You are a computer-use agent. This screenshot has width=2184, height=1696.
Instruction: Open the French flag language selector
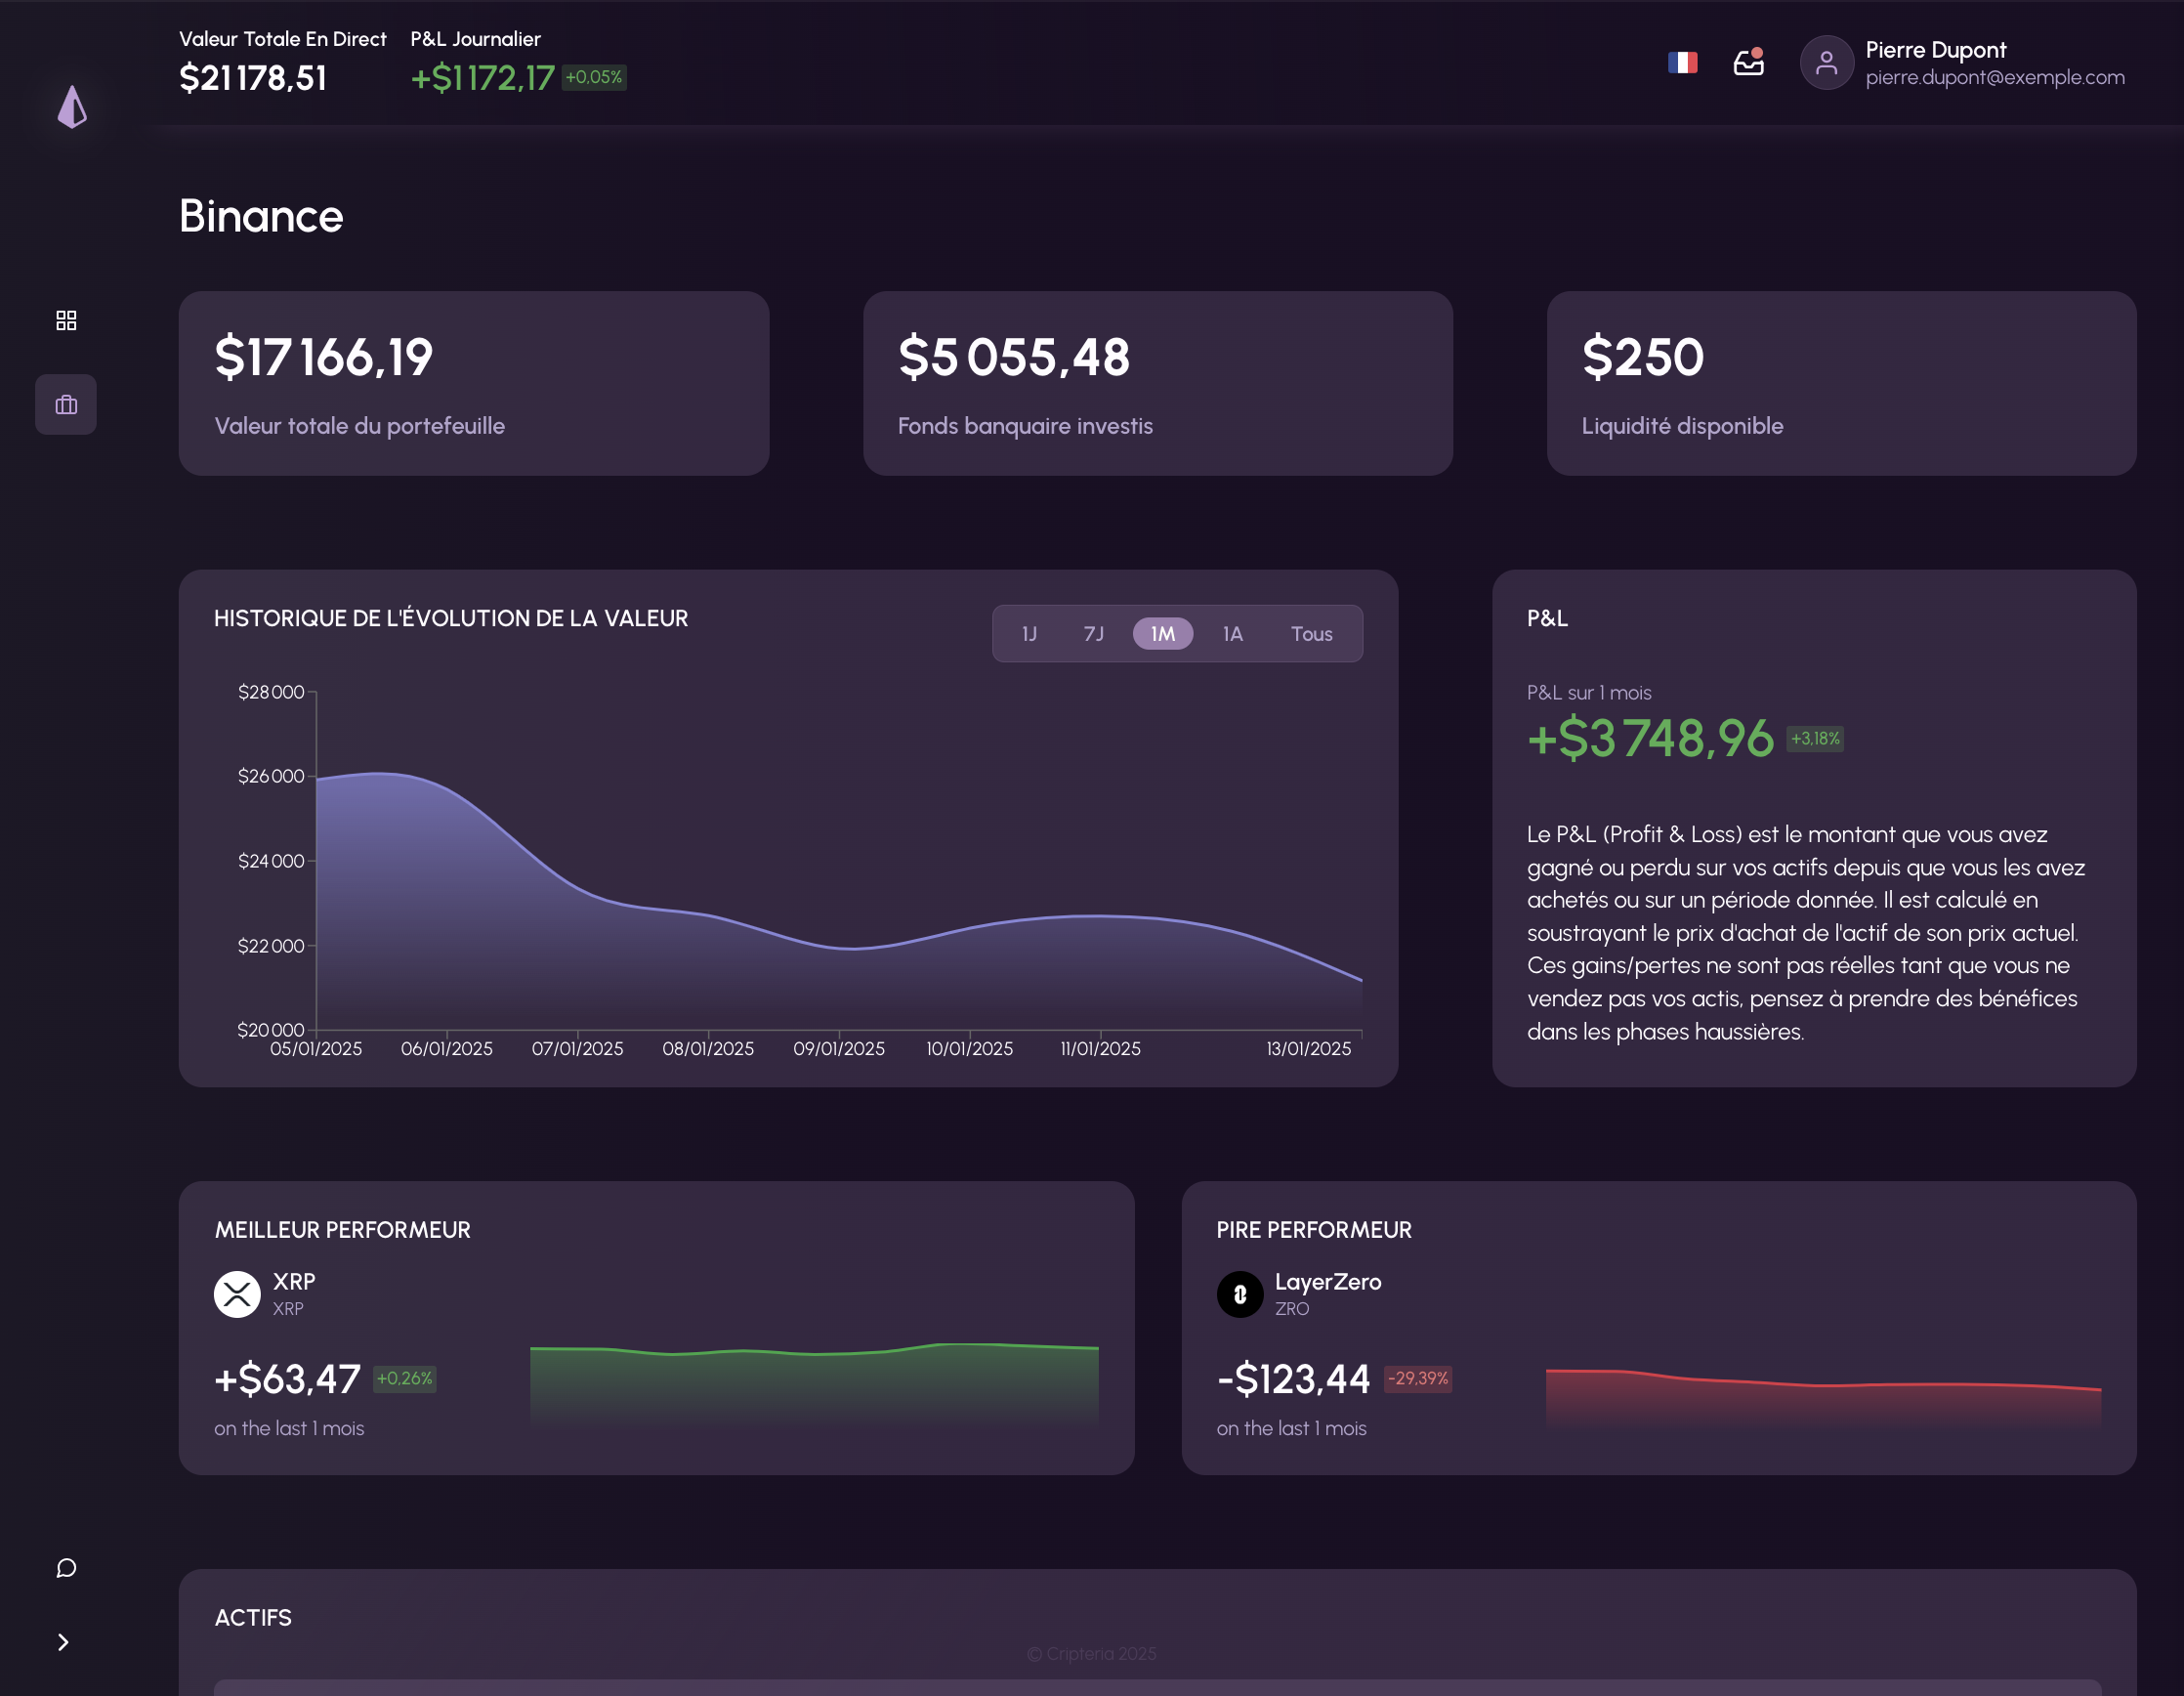tap(1682, 63)
